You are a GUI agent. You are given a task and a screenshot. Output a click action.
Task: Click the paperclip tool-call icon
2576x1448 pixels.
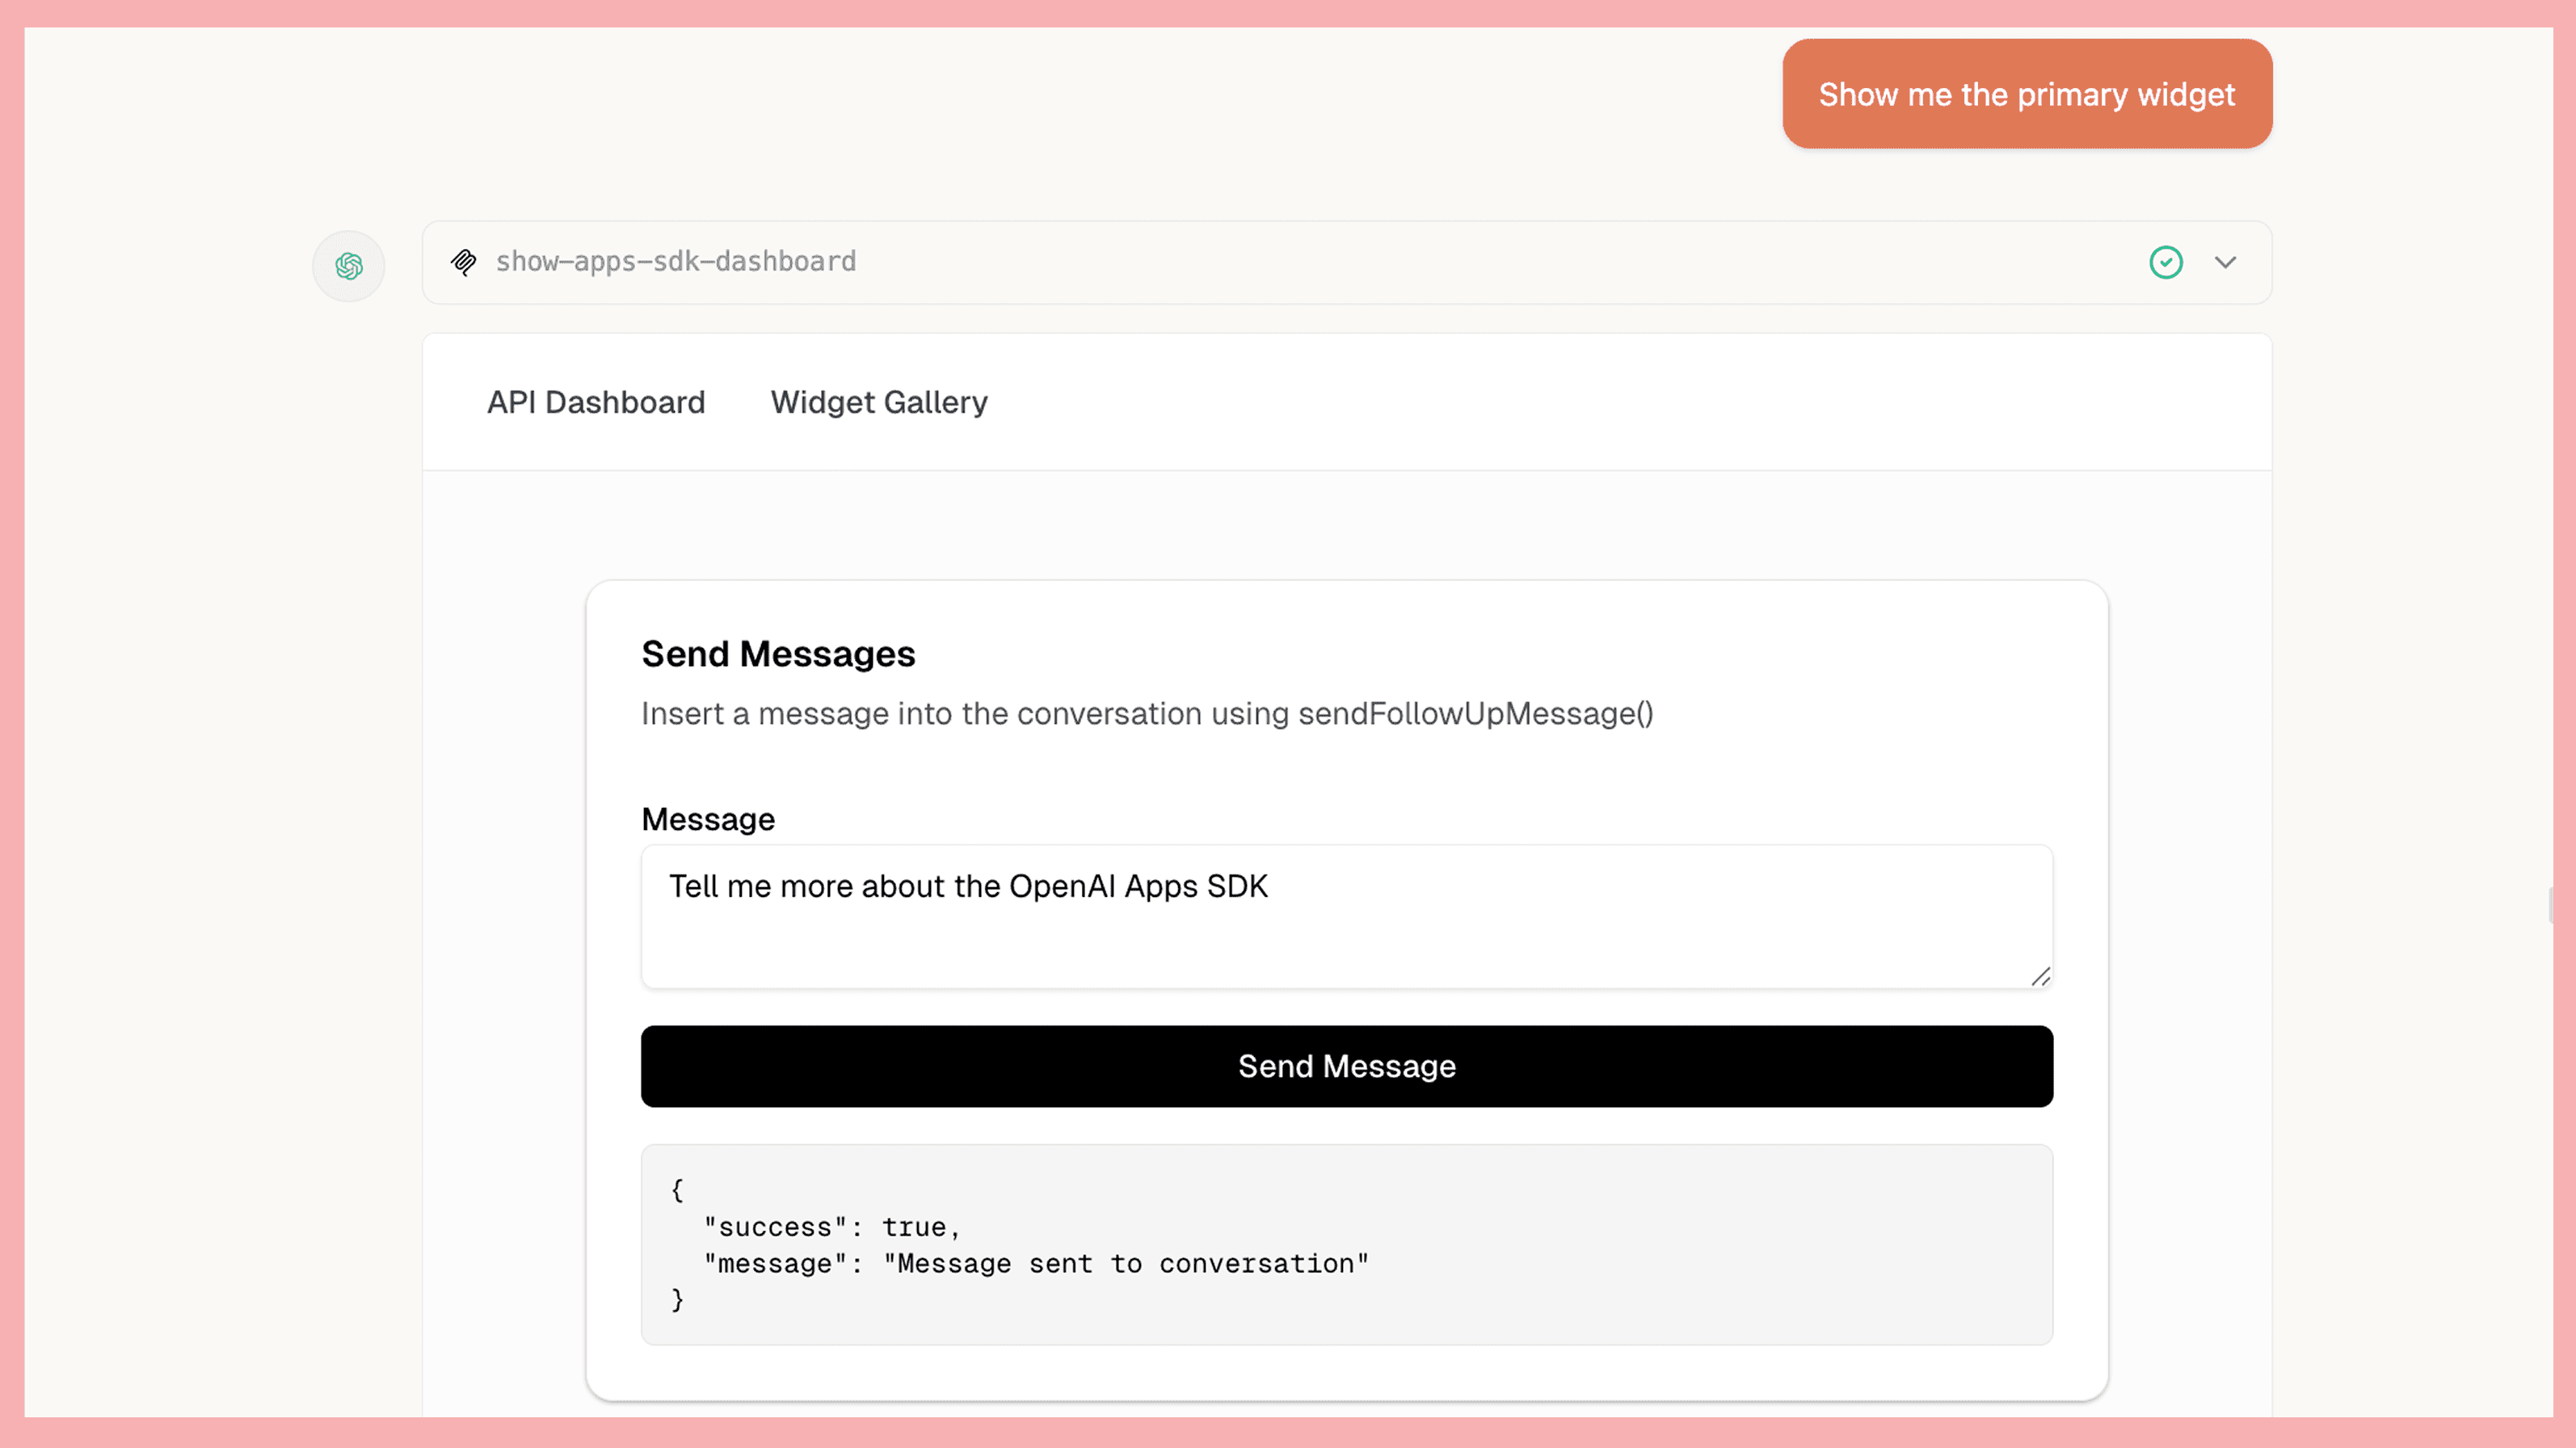click(x=463, y=261)
